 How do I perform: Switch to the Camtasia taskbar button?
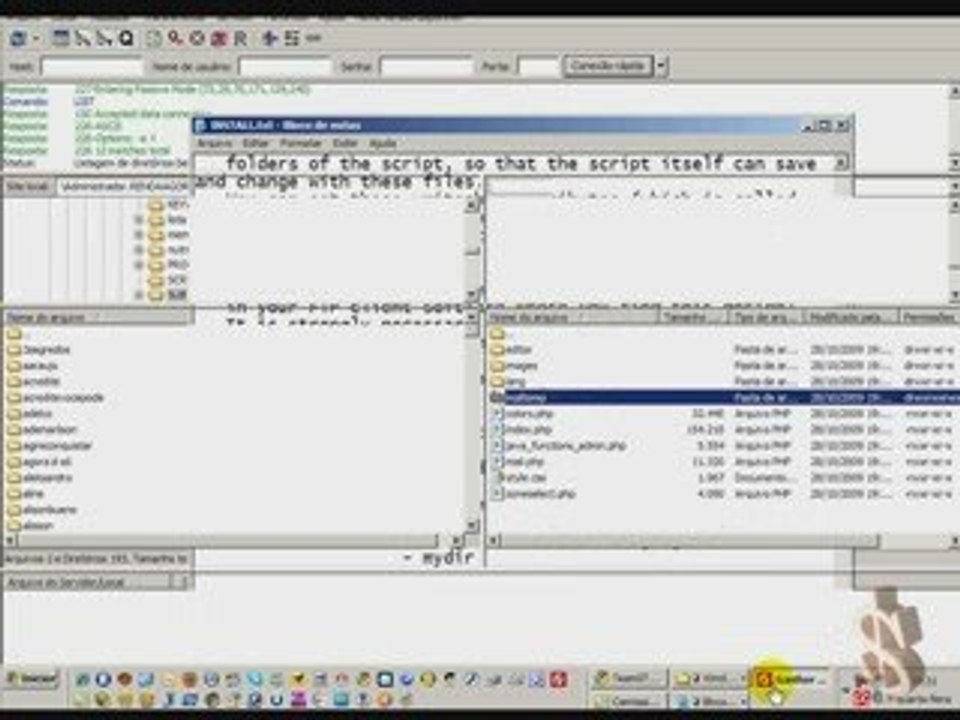tap(629, 700)
